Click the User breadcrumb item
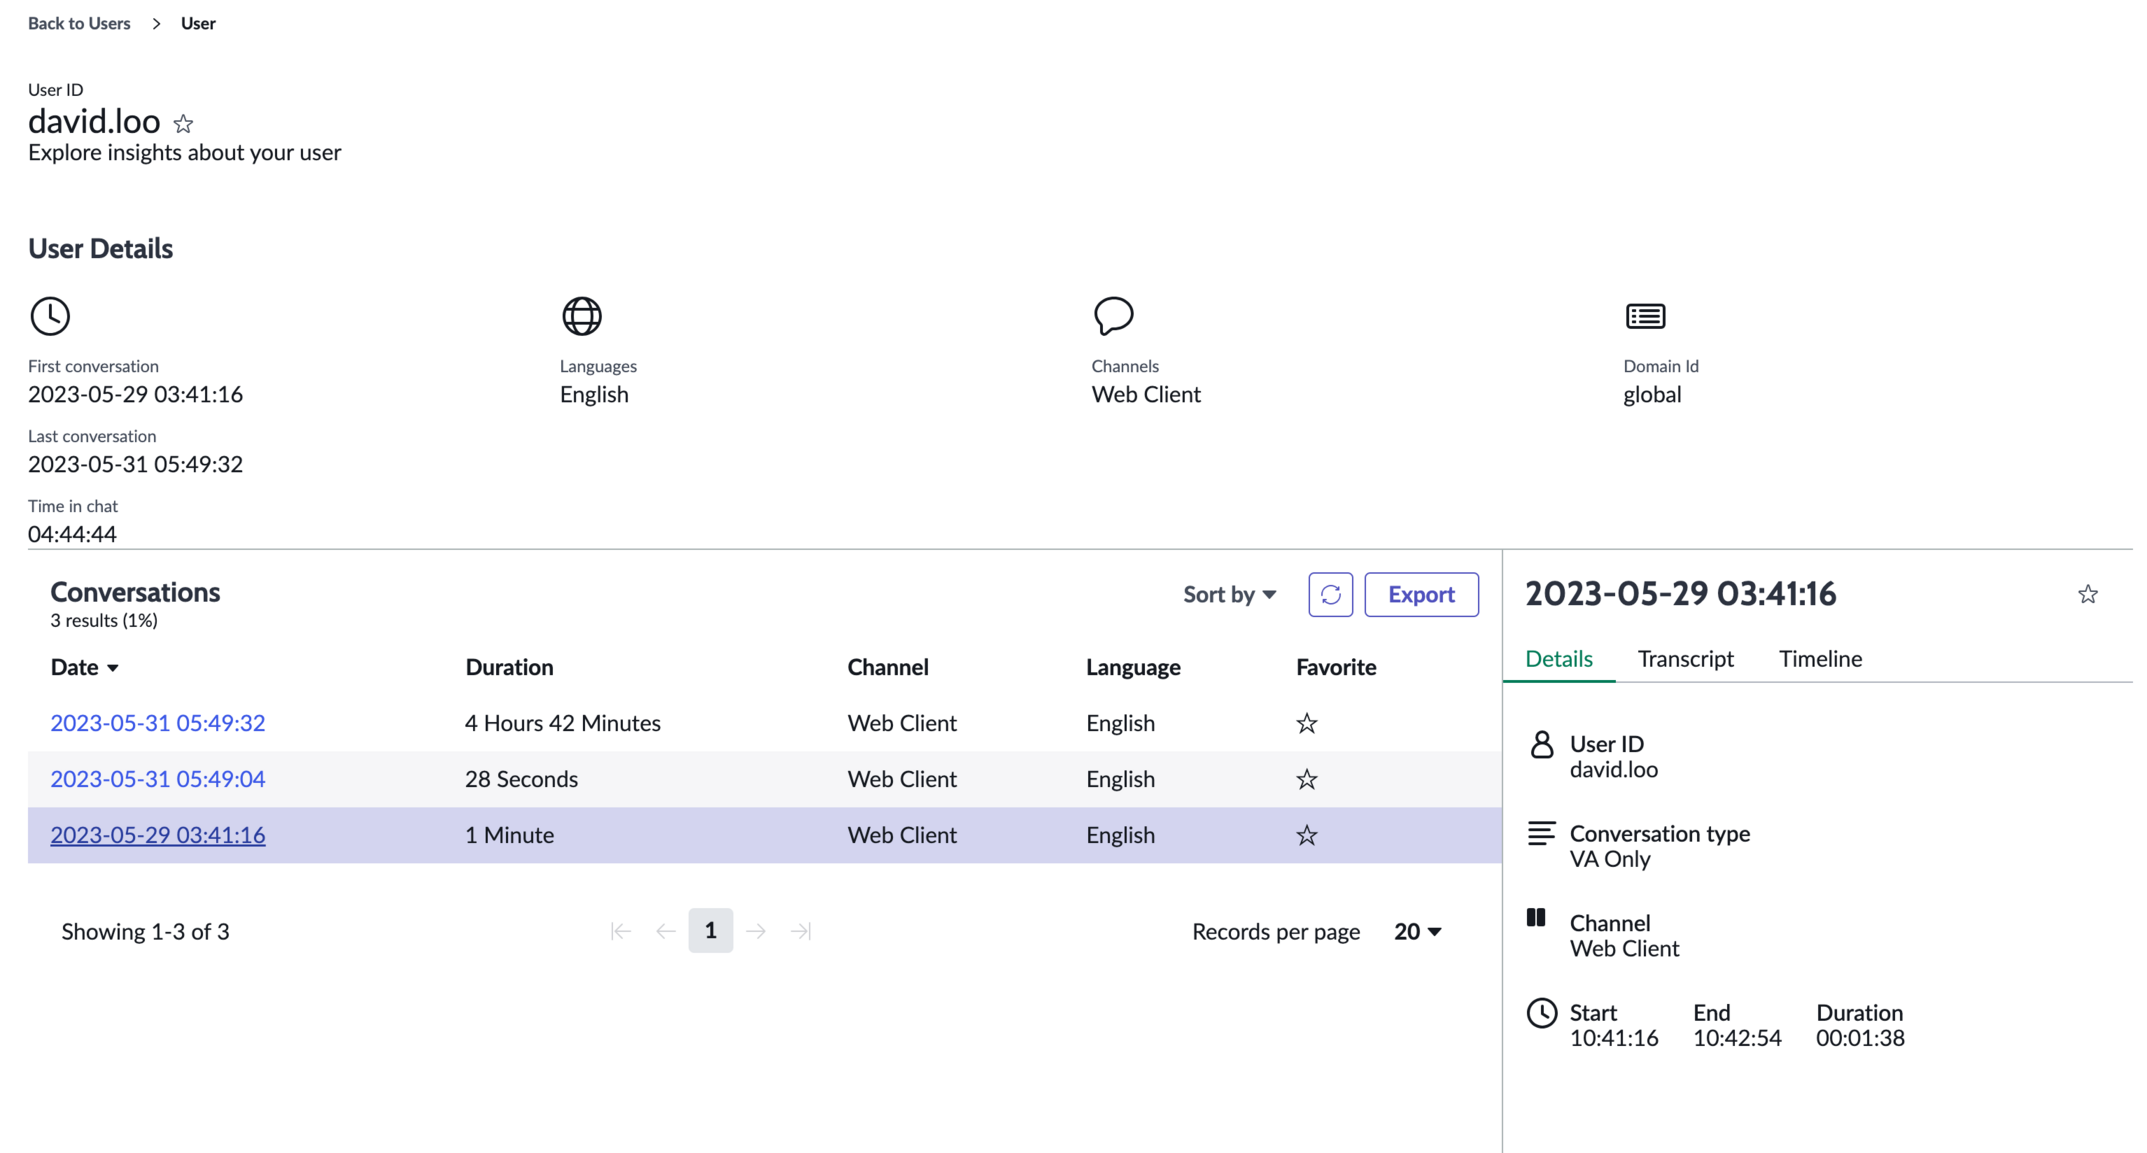The width and height of the screenshot is (2147, 1153). point(198,23)
